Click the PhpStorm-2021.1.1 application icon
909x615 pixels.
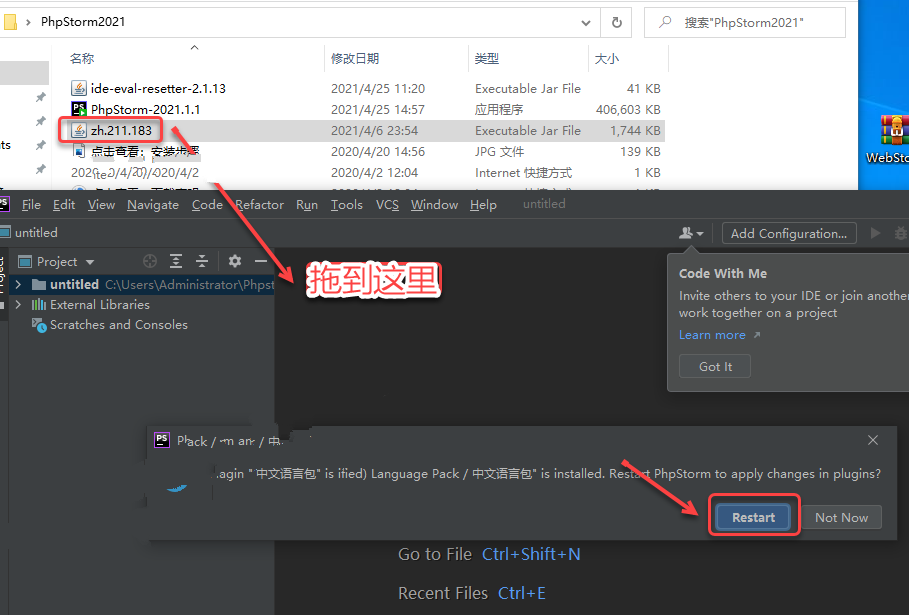point(79,109)
